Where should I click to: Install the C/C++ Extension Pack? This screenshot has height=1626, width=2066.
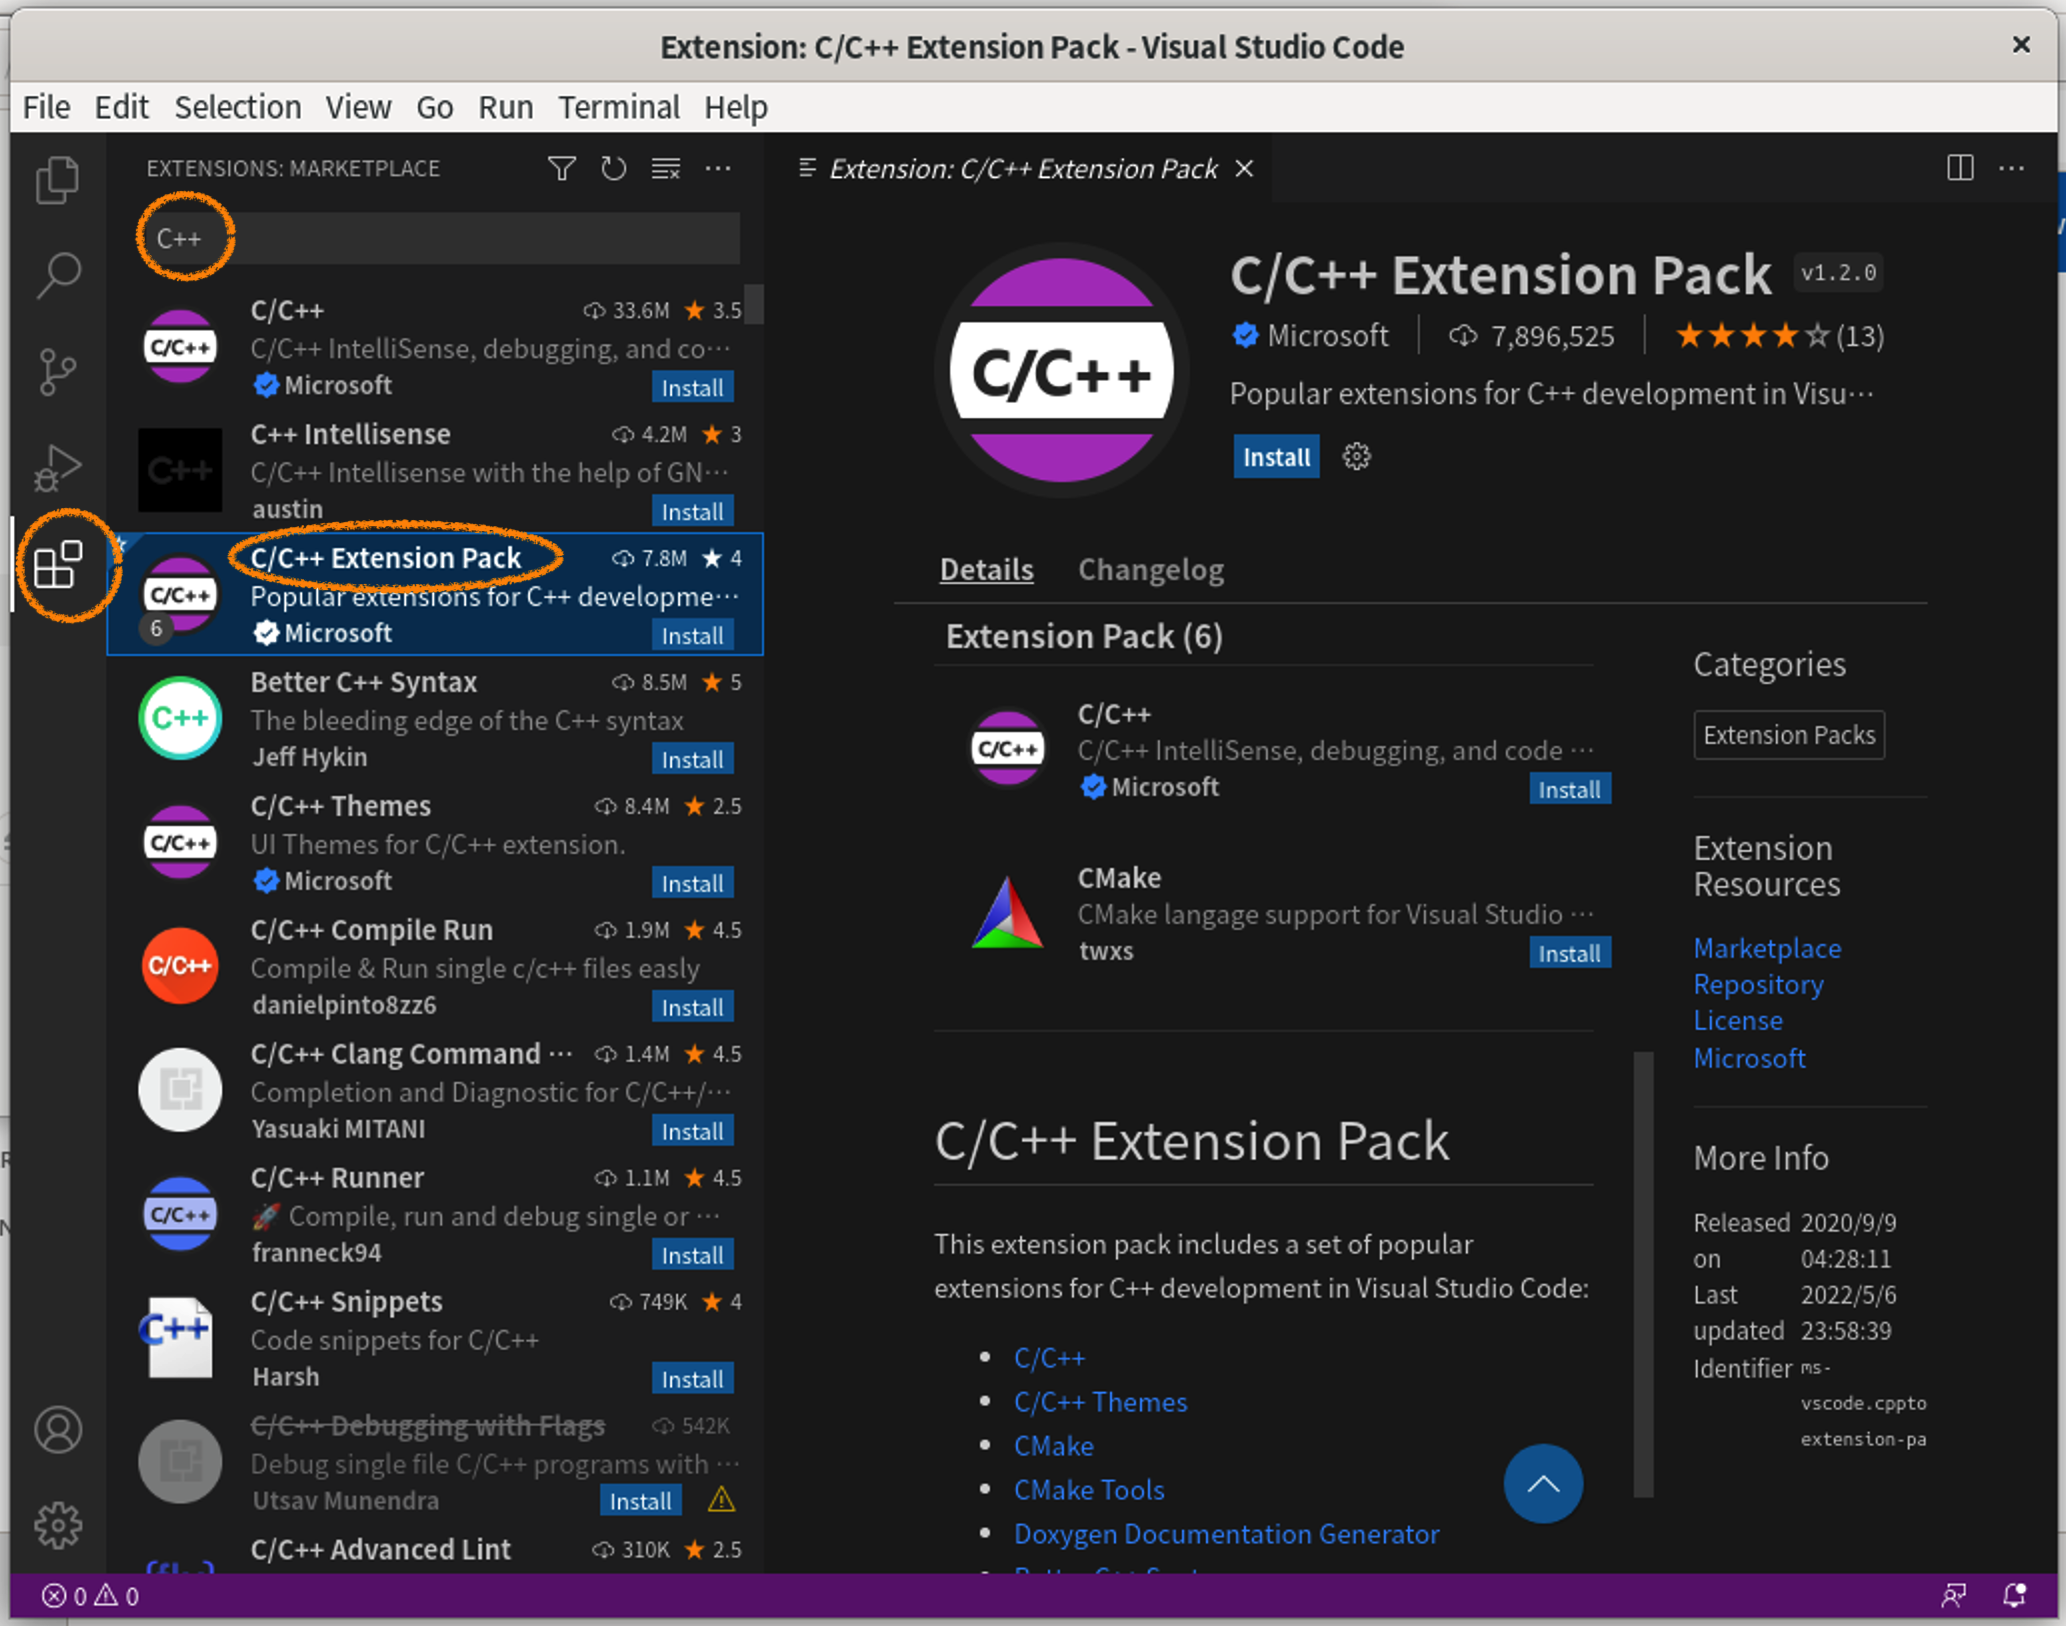[x=1275, y=457]
